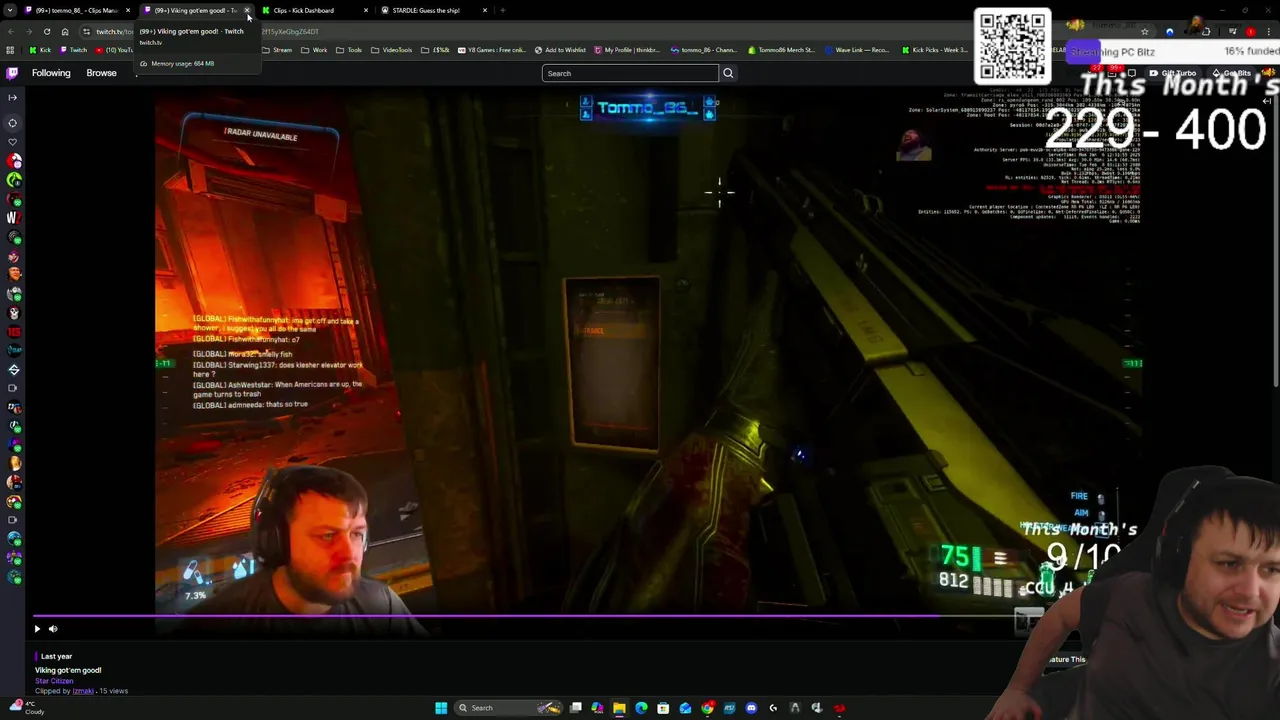The image size is (1280, 720).
Task: Click the Gift Turbo button
Action: 1172,73
